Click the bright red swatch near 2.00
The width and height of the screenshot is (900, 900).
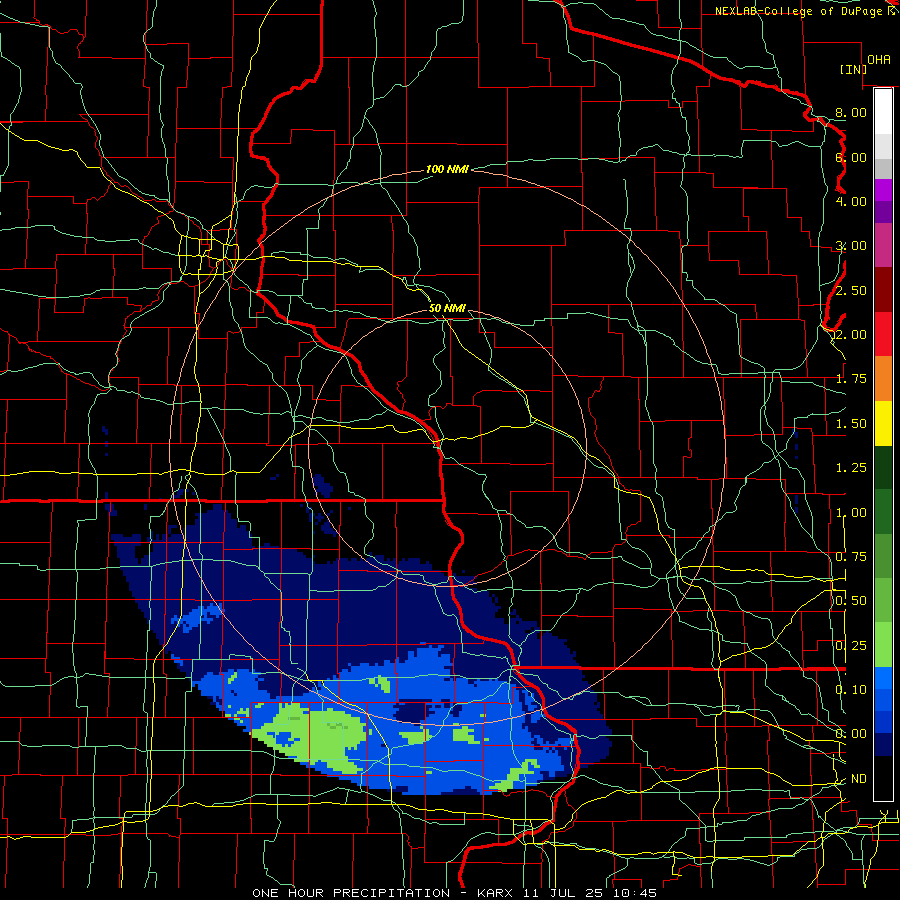click(x=883, y=334)
